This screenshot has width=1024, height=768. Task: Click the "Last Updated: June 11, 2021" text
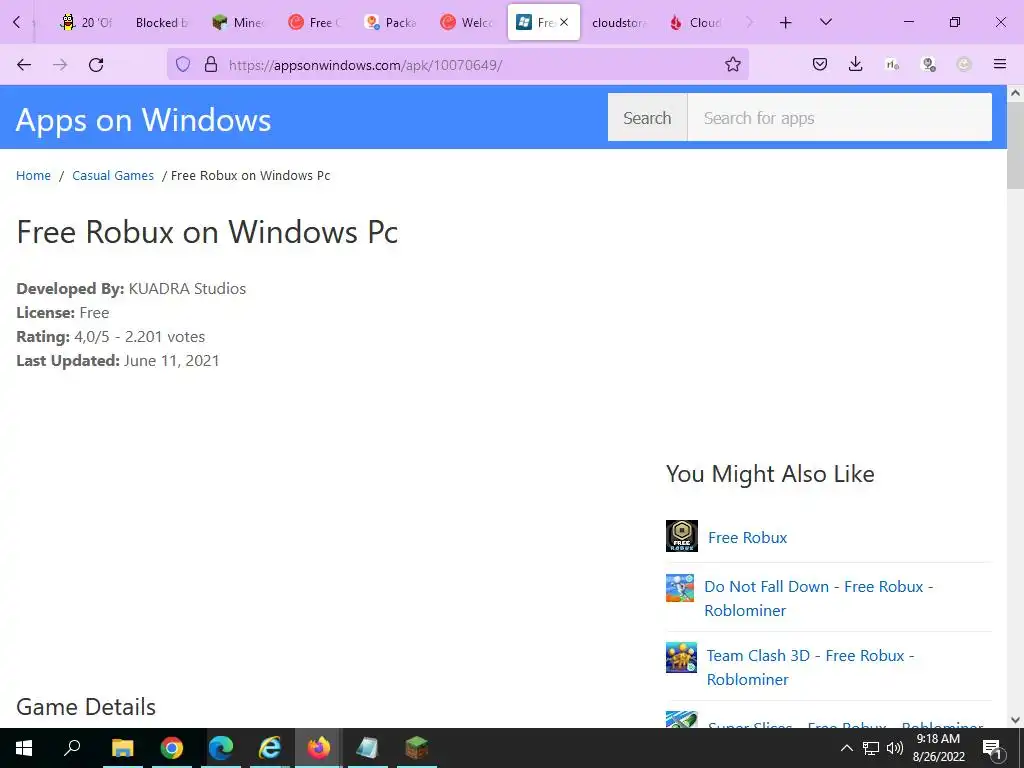[x=118, y=360]
